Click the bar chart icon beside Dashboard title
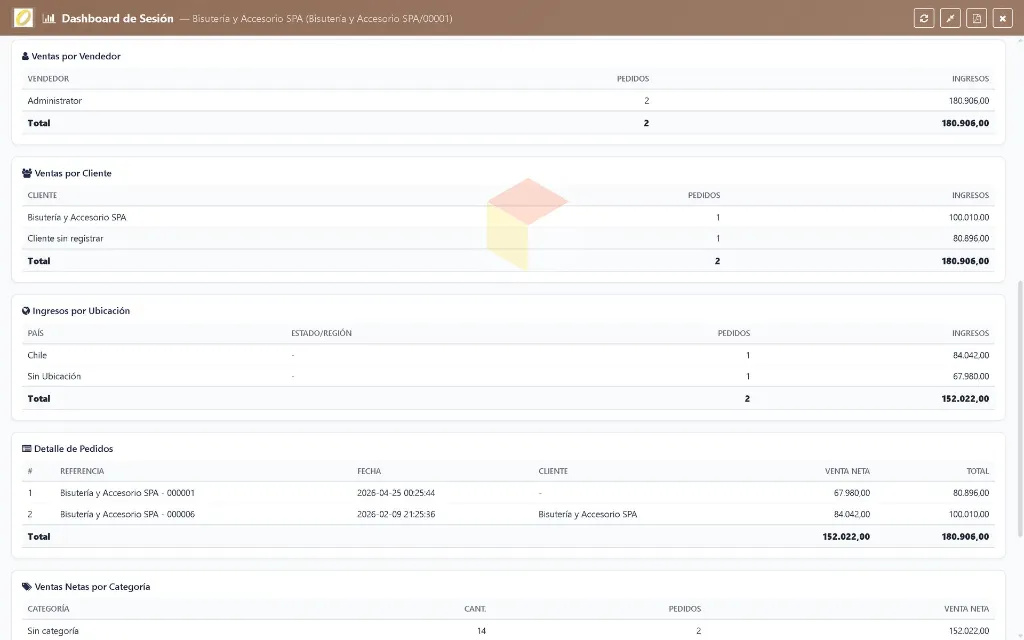This screenshot has height=640, width=1024. [x=48, y=18]
